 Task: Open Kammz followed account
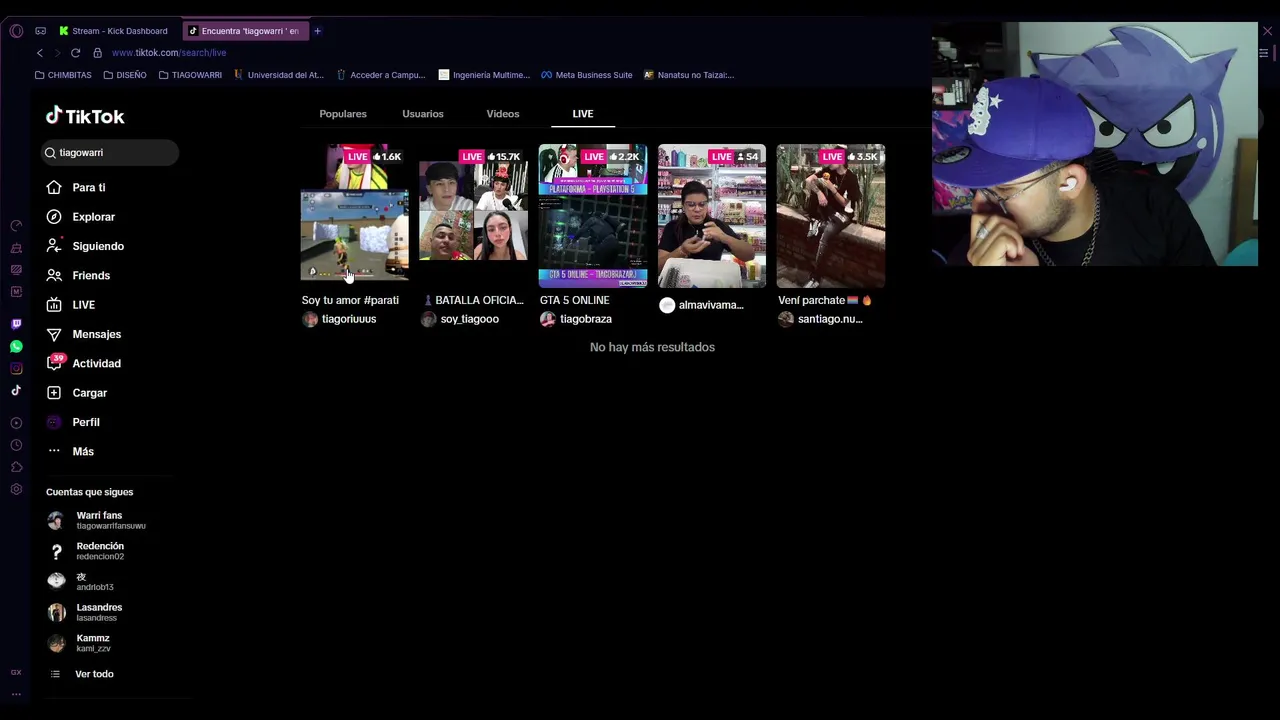click(x=80, y=643)
